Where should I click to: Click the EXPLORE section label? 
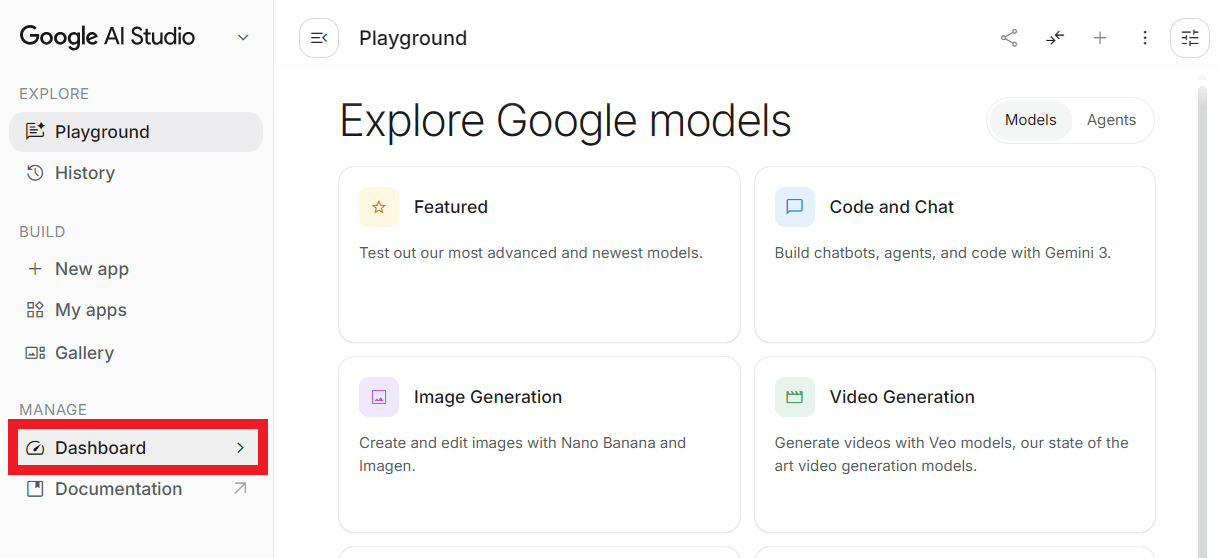click(x=54, y=94)
